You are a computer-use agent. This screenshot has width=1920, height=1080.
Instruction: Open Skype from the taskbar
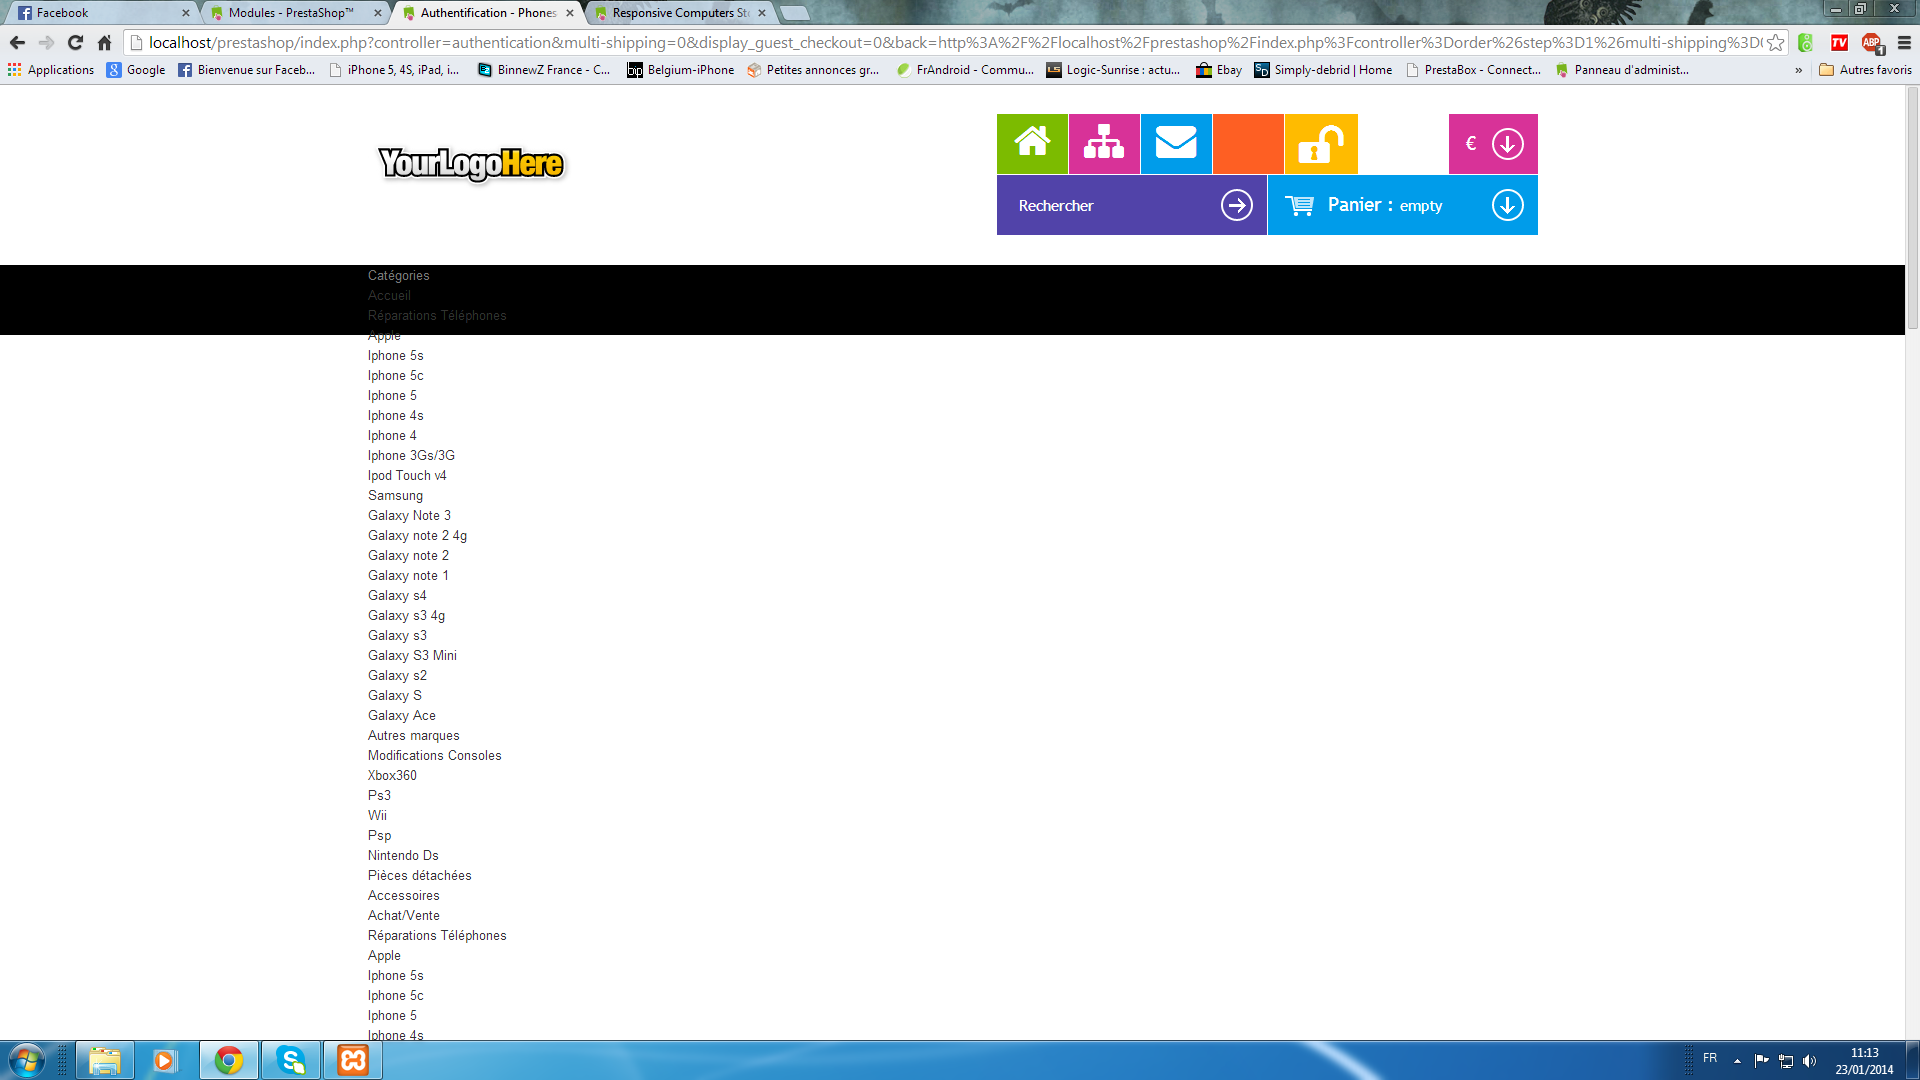[291, 1060]
